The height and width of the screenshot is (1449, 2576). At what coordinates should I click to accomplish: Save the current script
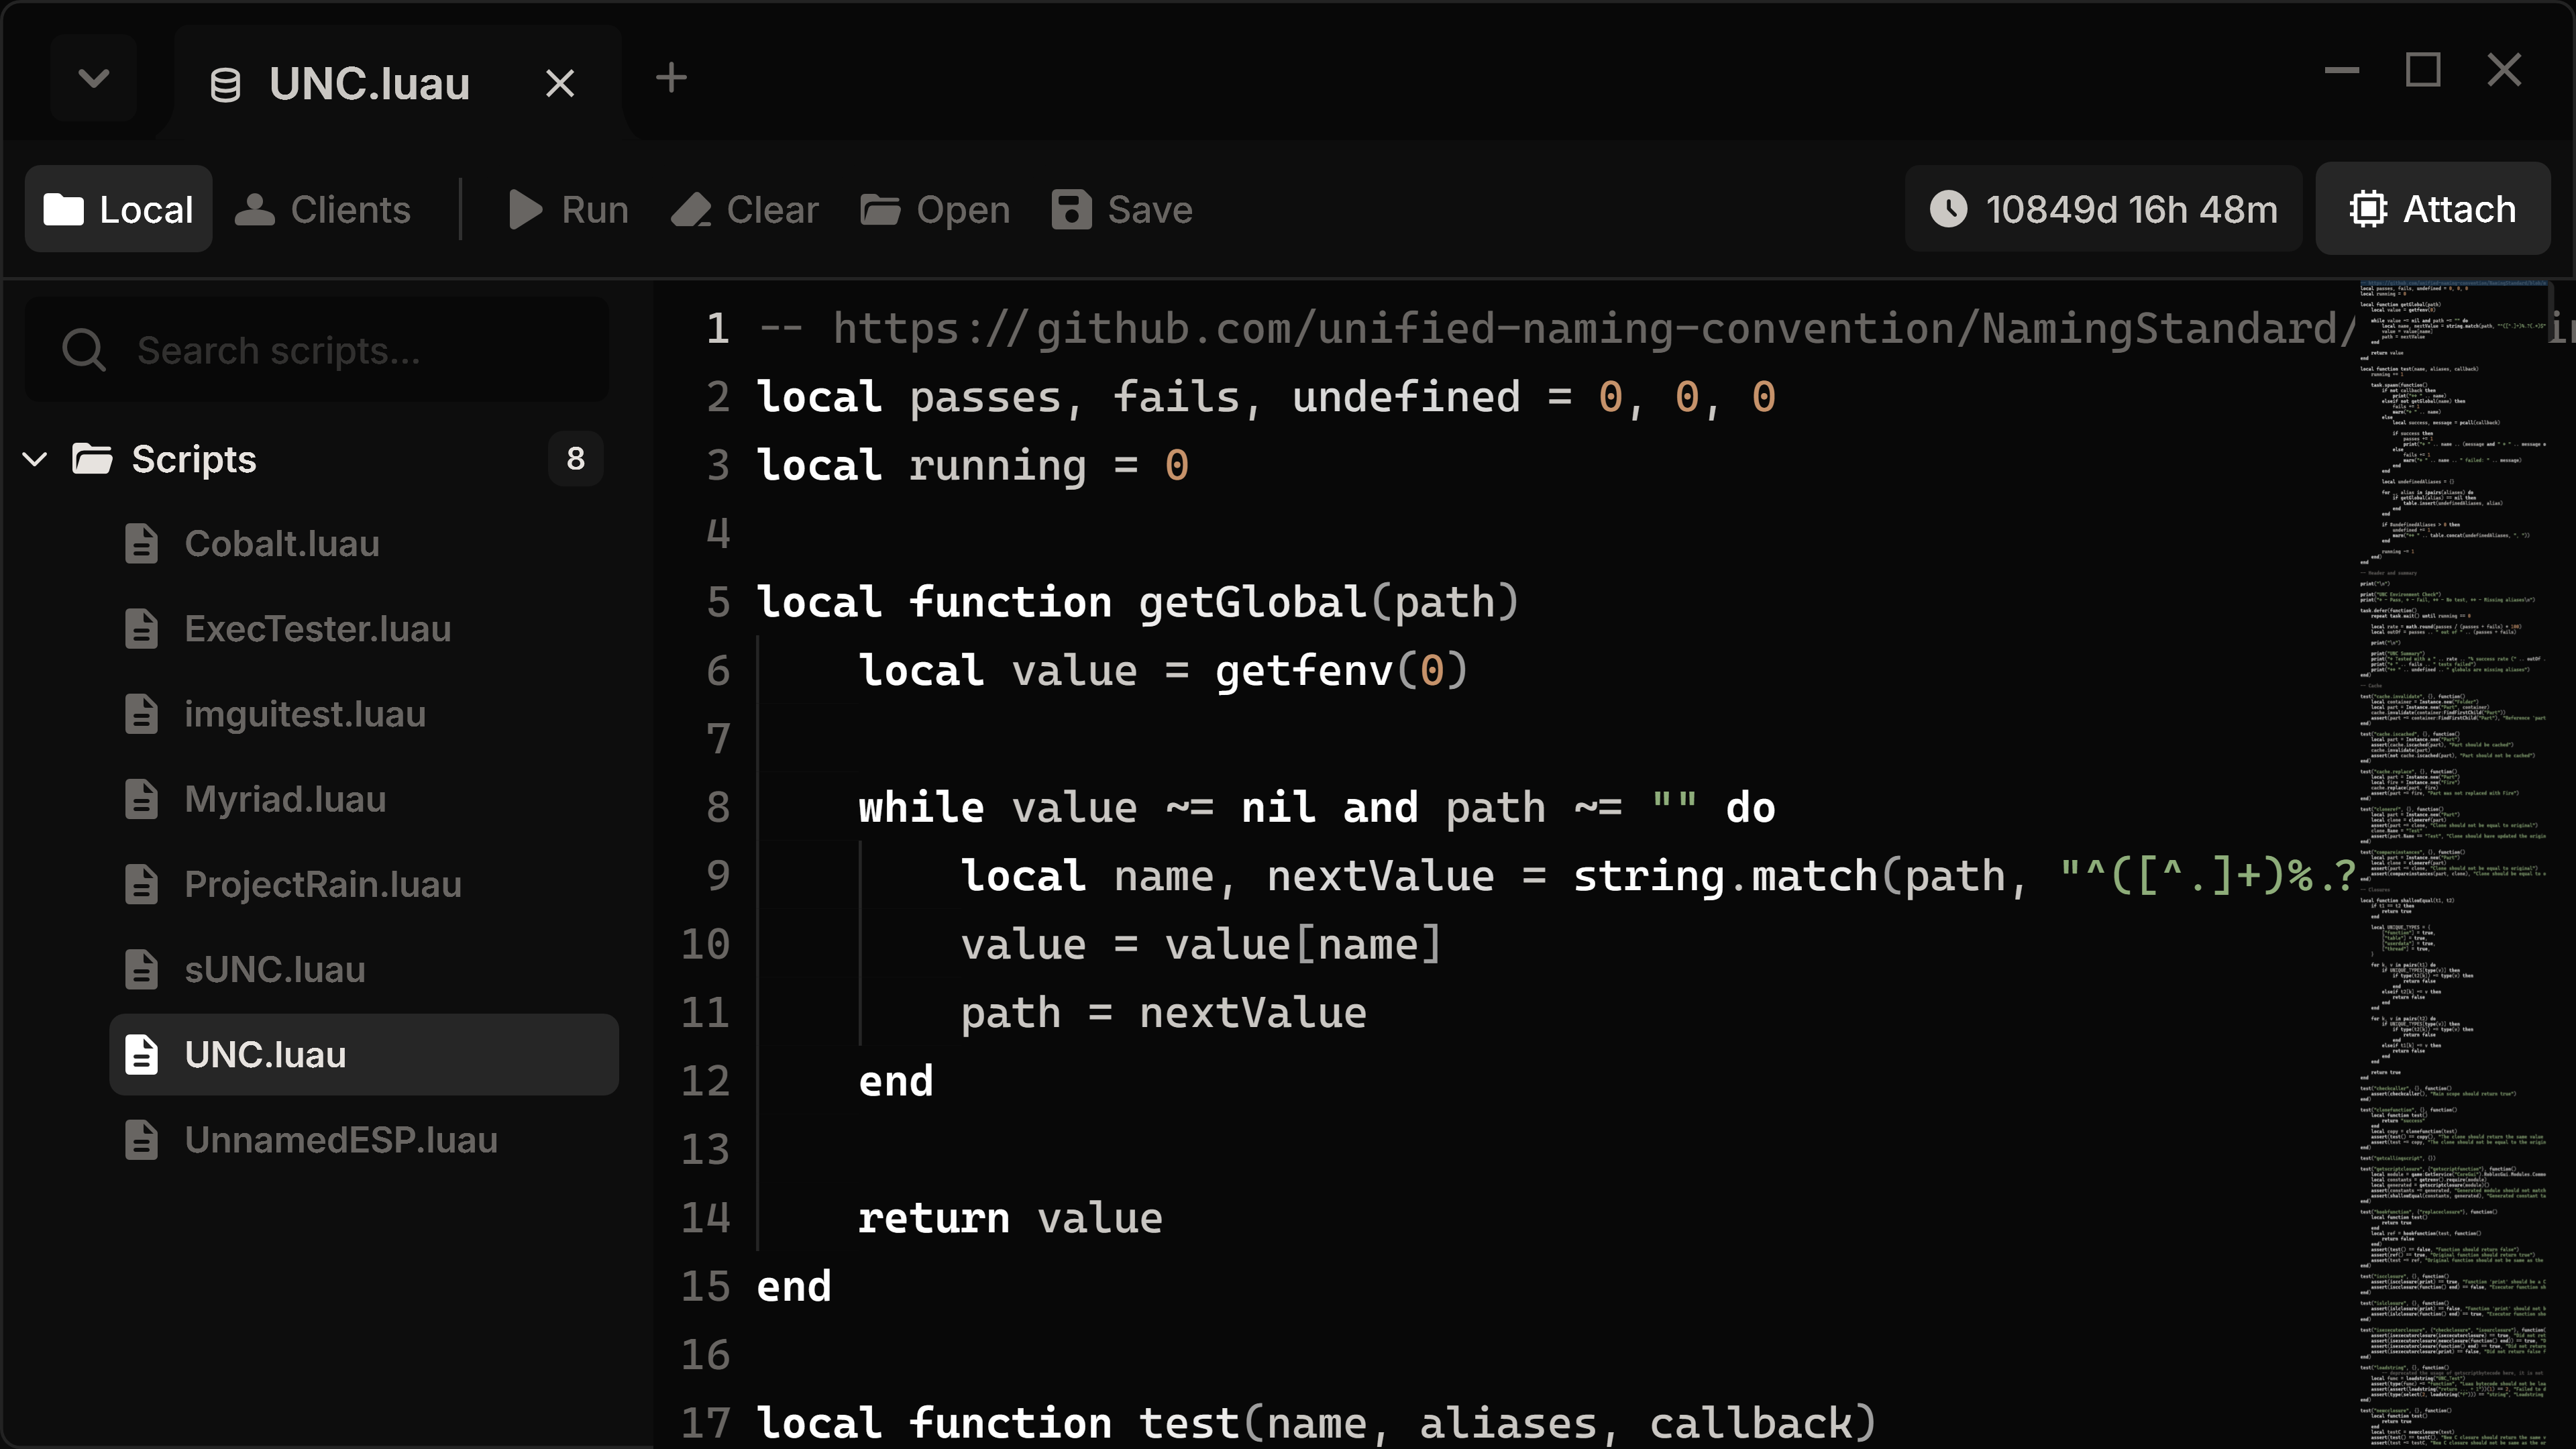[x=1122, y=209]
